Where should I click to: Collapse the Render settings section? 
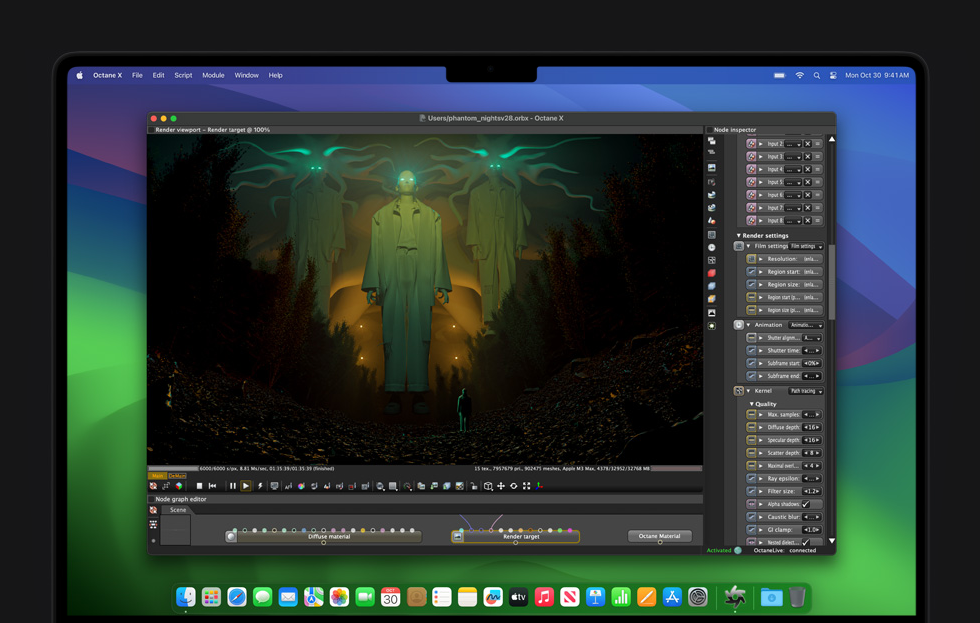(x=739, y=236)
